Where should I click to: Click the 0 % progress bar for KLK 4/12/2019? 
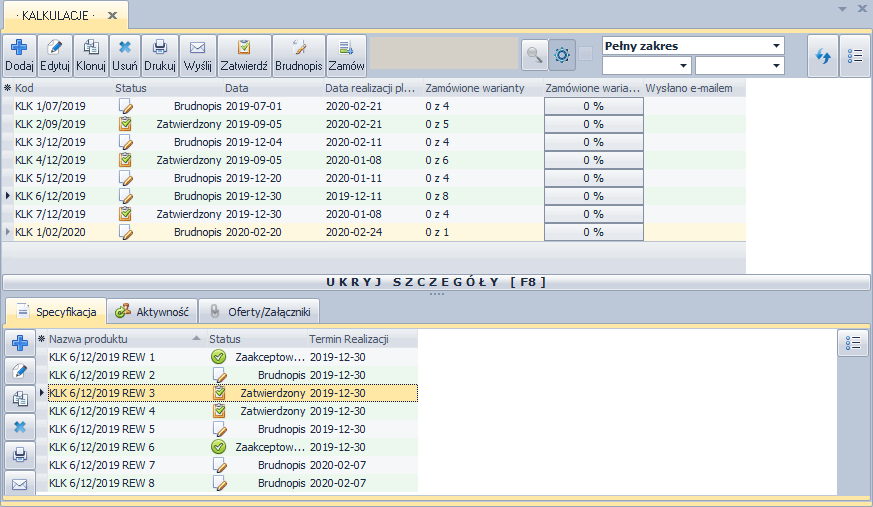pyautogui.click(x=594, y=160)
